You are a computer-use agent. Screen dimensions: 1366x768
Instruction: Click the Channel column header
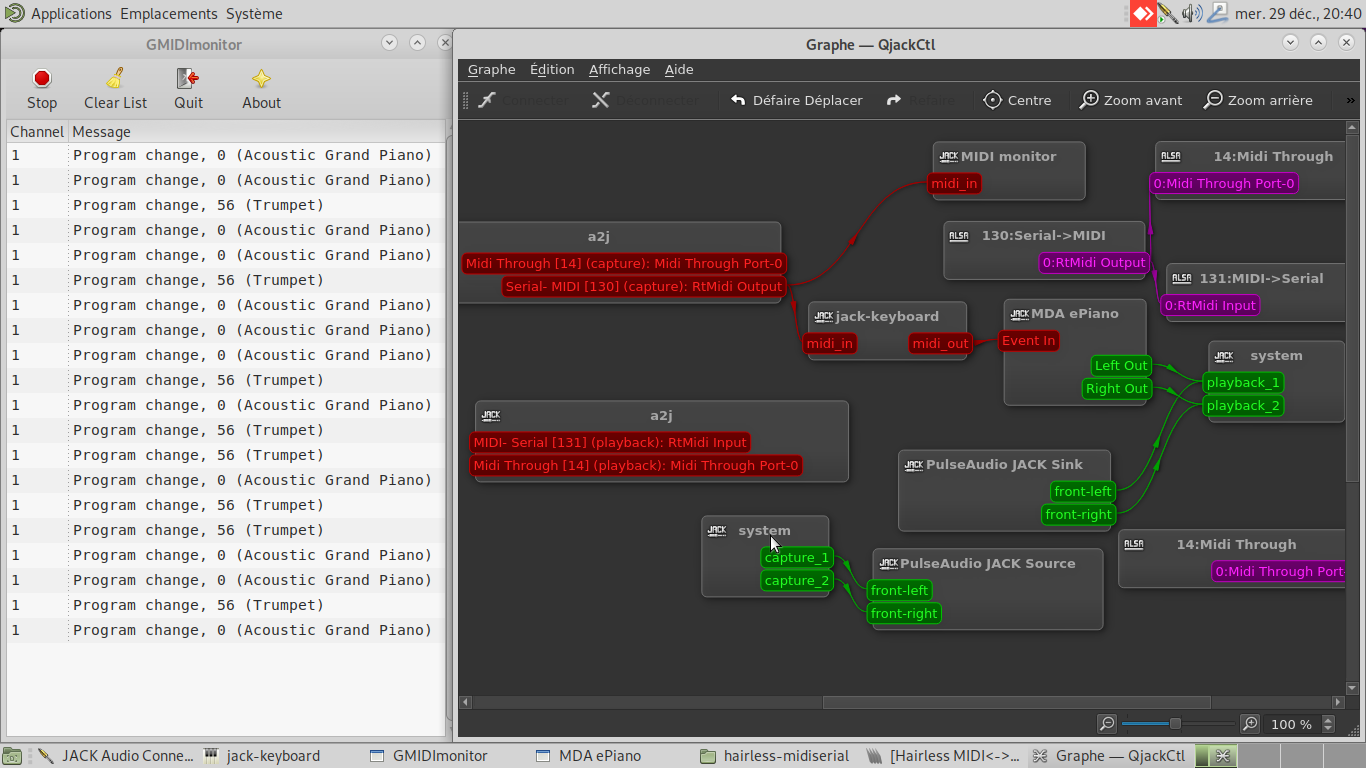[x=37, y=132]
